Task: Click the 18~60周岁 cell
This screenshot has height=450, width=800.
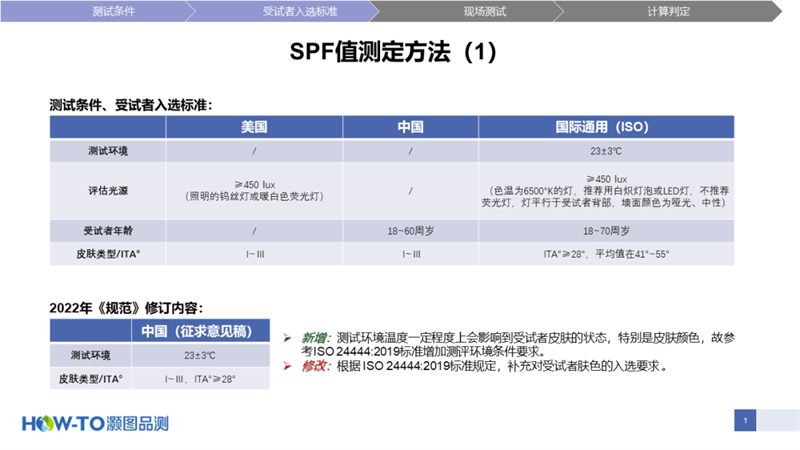Action: (x=410, y=231)
